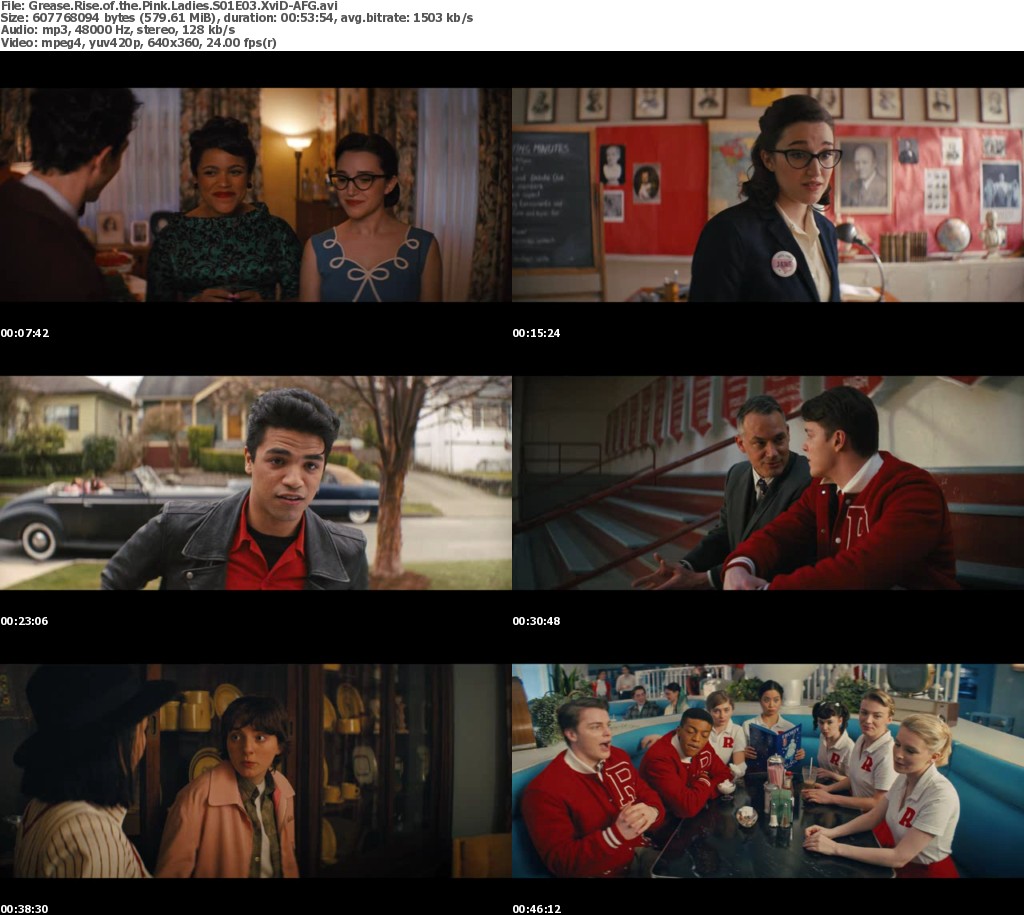Select the thumbnail showing the leather jacket guy
The height and width of the screenshot is (915, 1024).
pos(255,482)
